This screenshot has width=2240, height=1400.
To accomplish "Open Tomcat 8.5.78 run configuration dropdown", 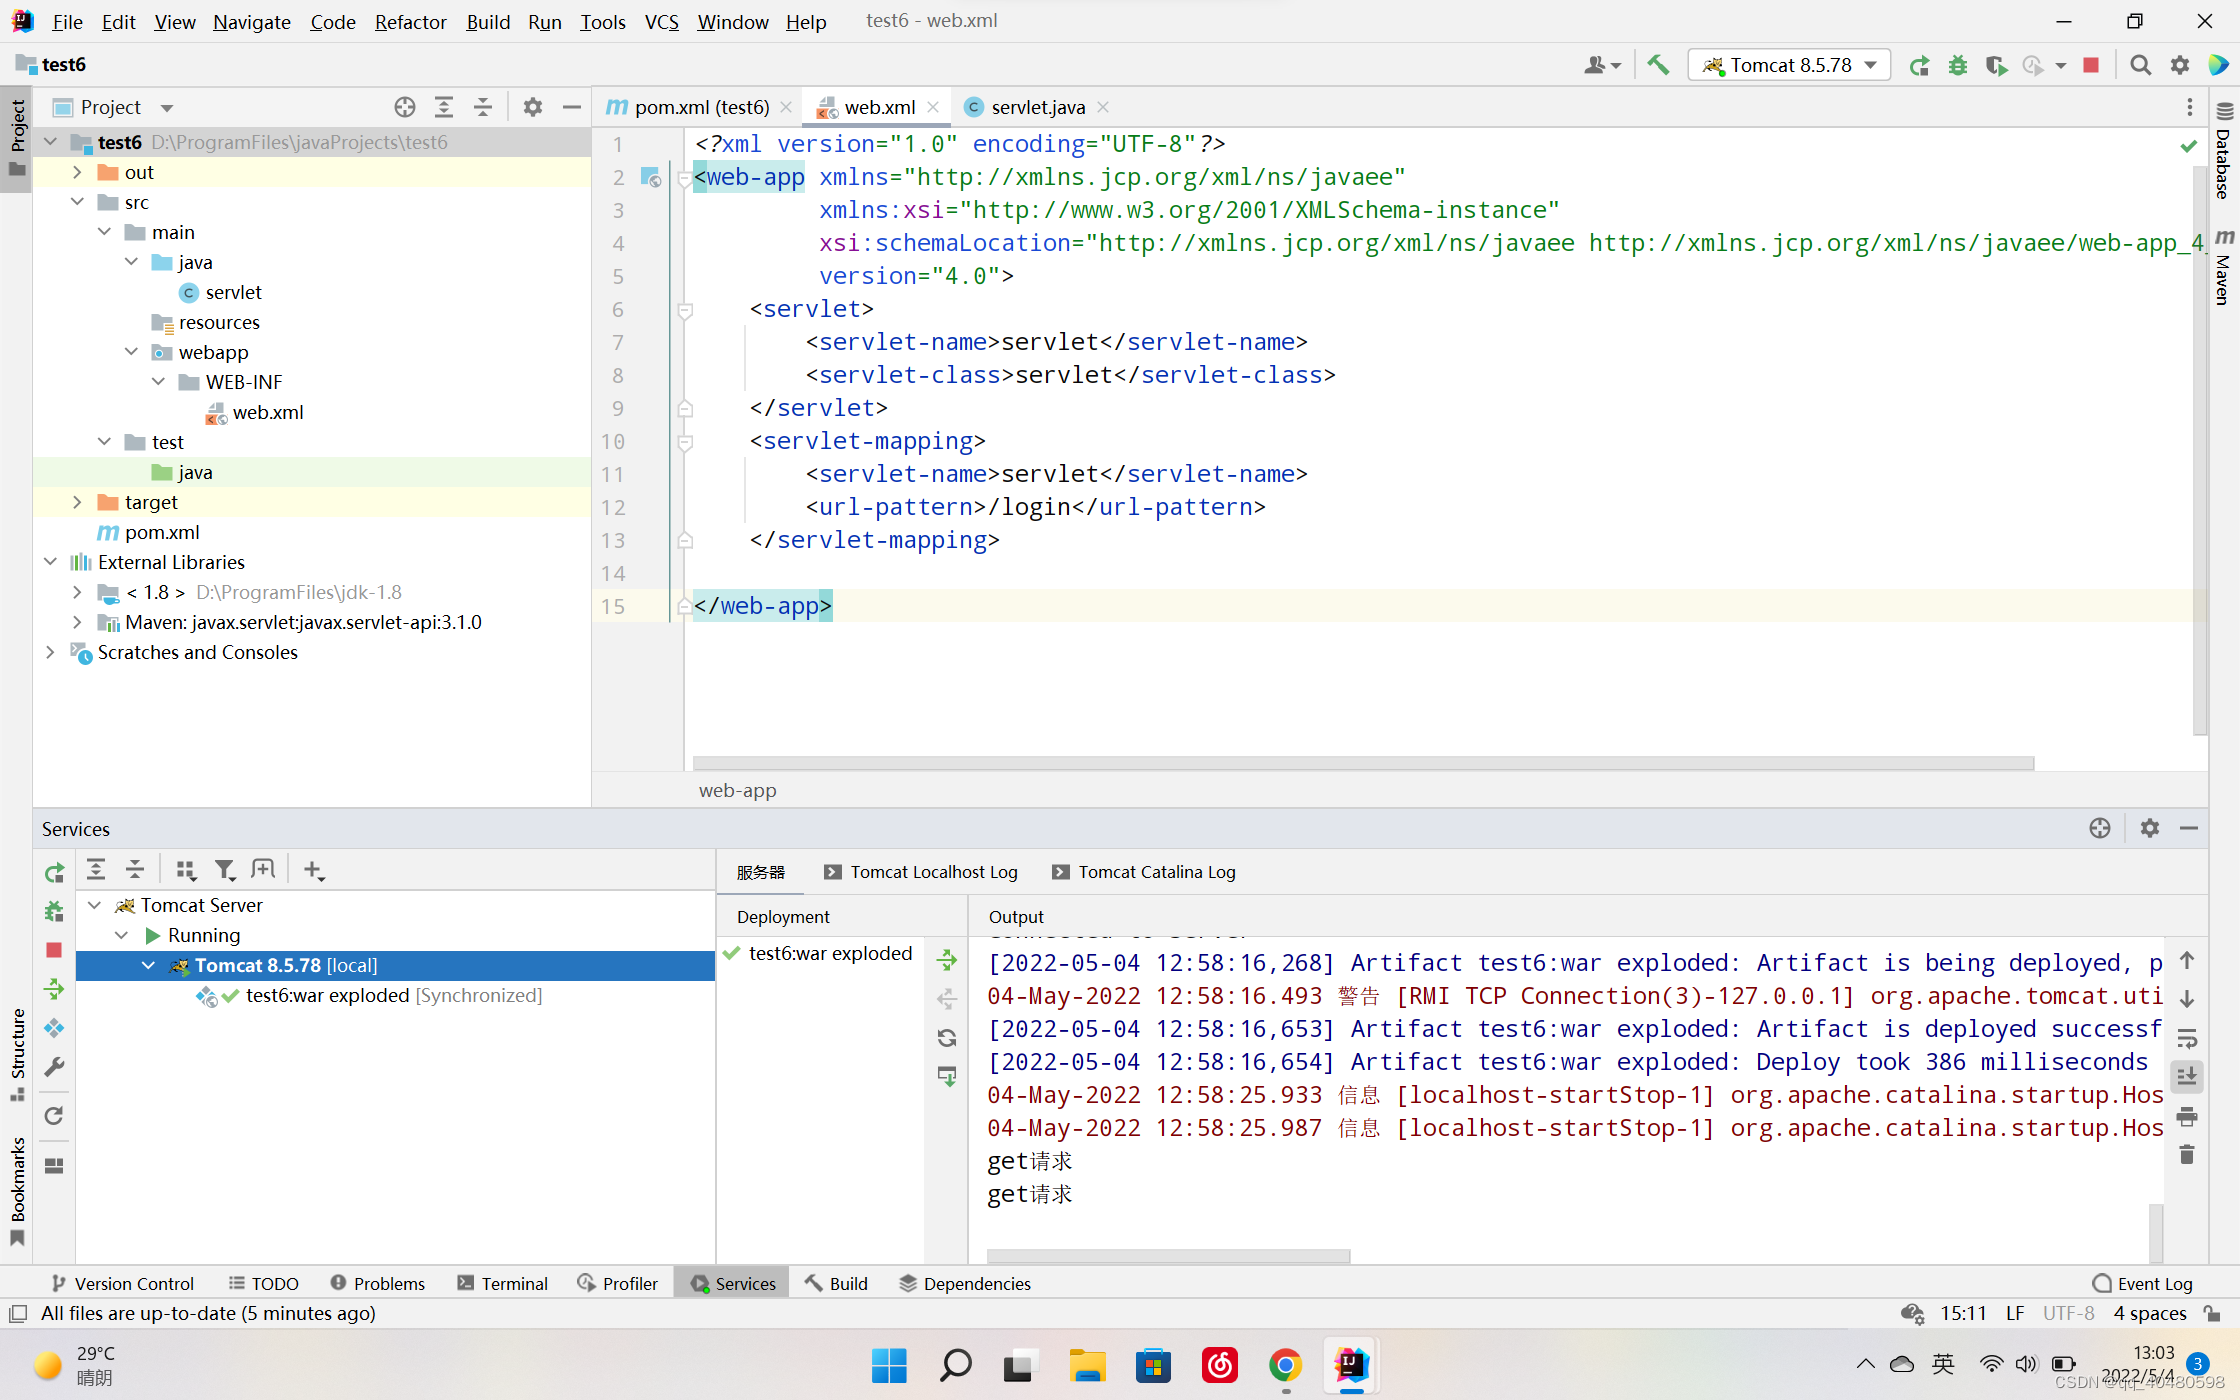I will [x=1789, y=65].
